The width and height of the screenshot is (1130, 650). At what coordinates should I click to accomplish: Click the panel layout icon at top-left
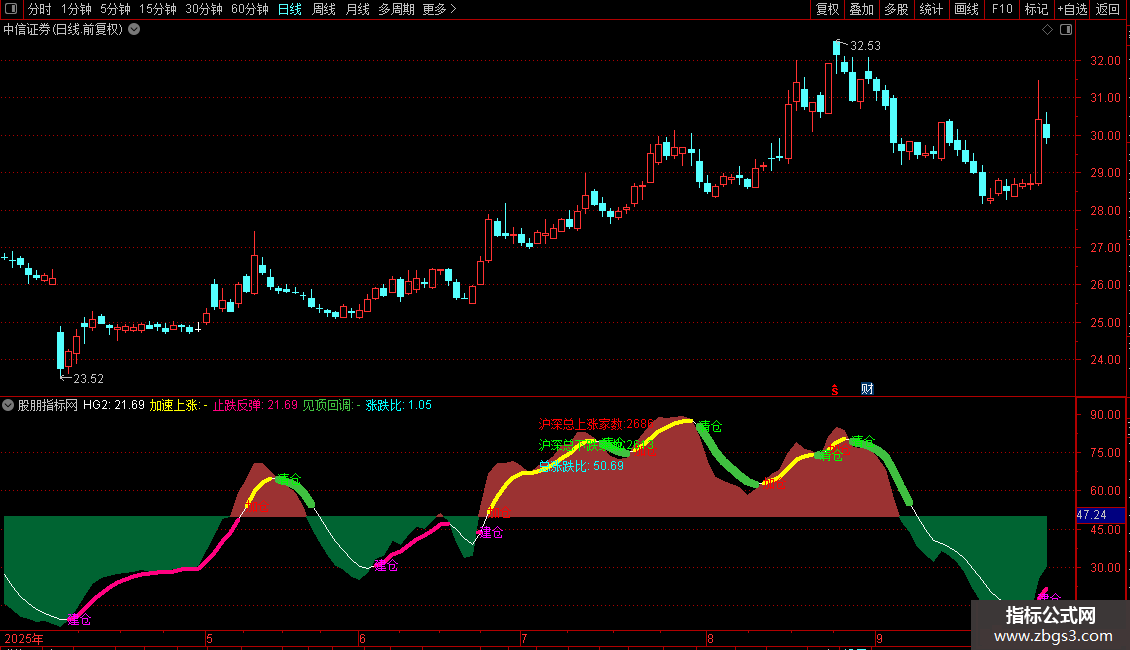click(11, 9)
